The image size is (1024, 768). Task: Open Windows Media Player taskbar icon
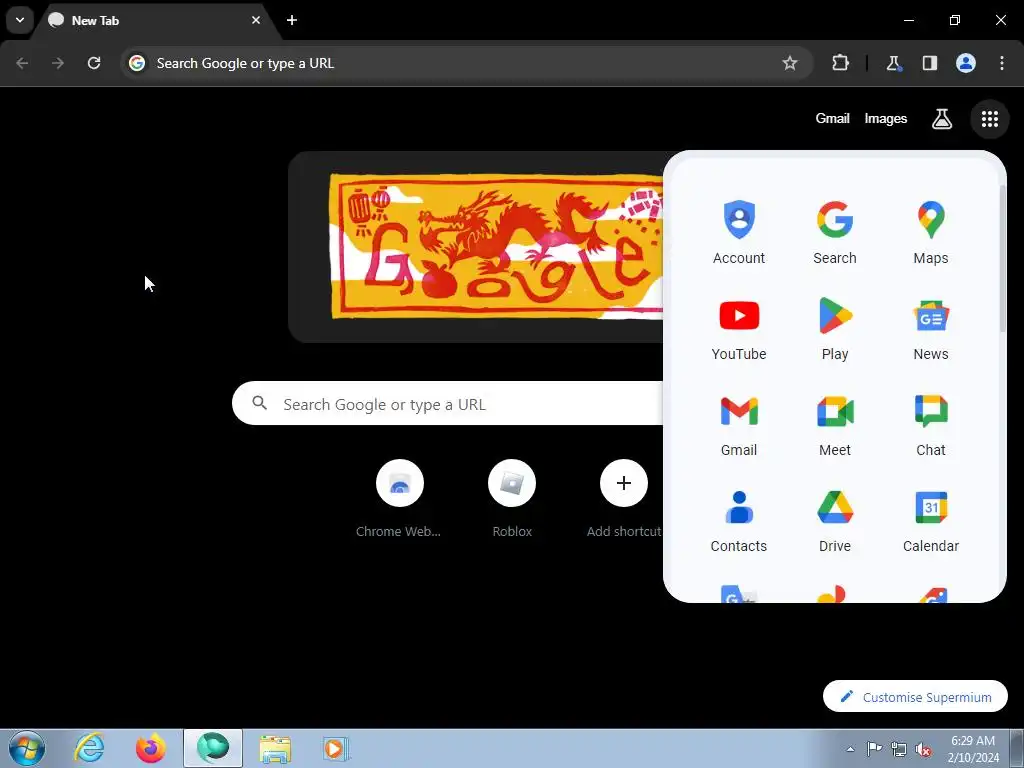click(336, 748)
